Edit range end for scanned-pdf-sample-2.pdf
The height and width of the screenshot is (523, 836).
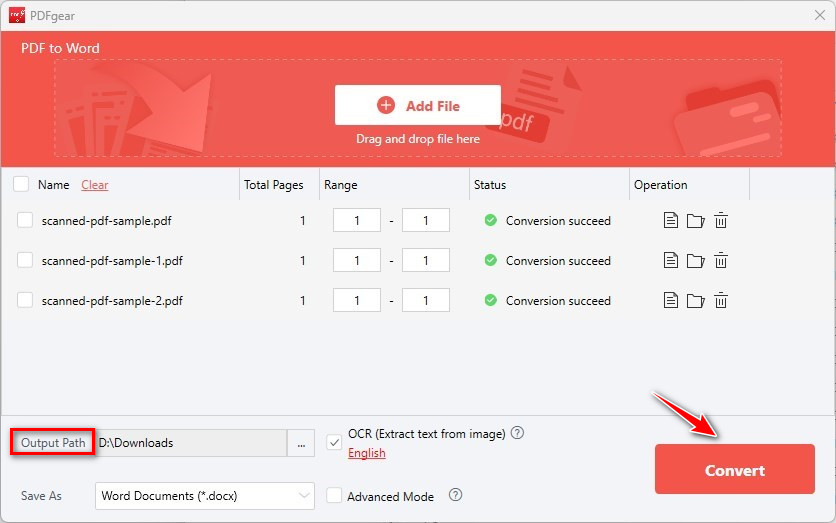point(425,300)
